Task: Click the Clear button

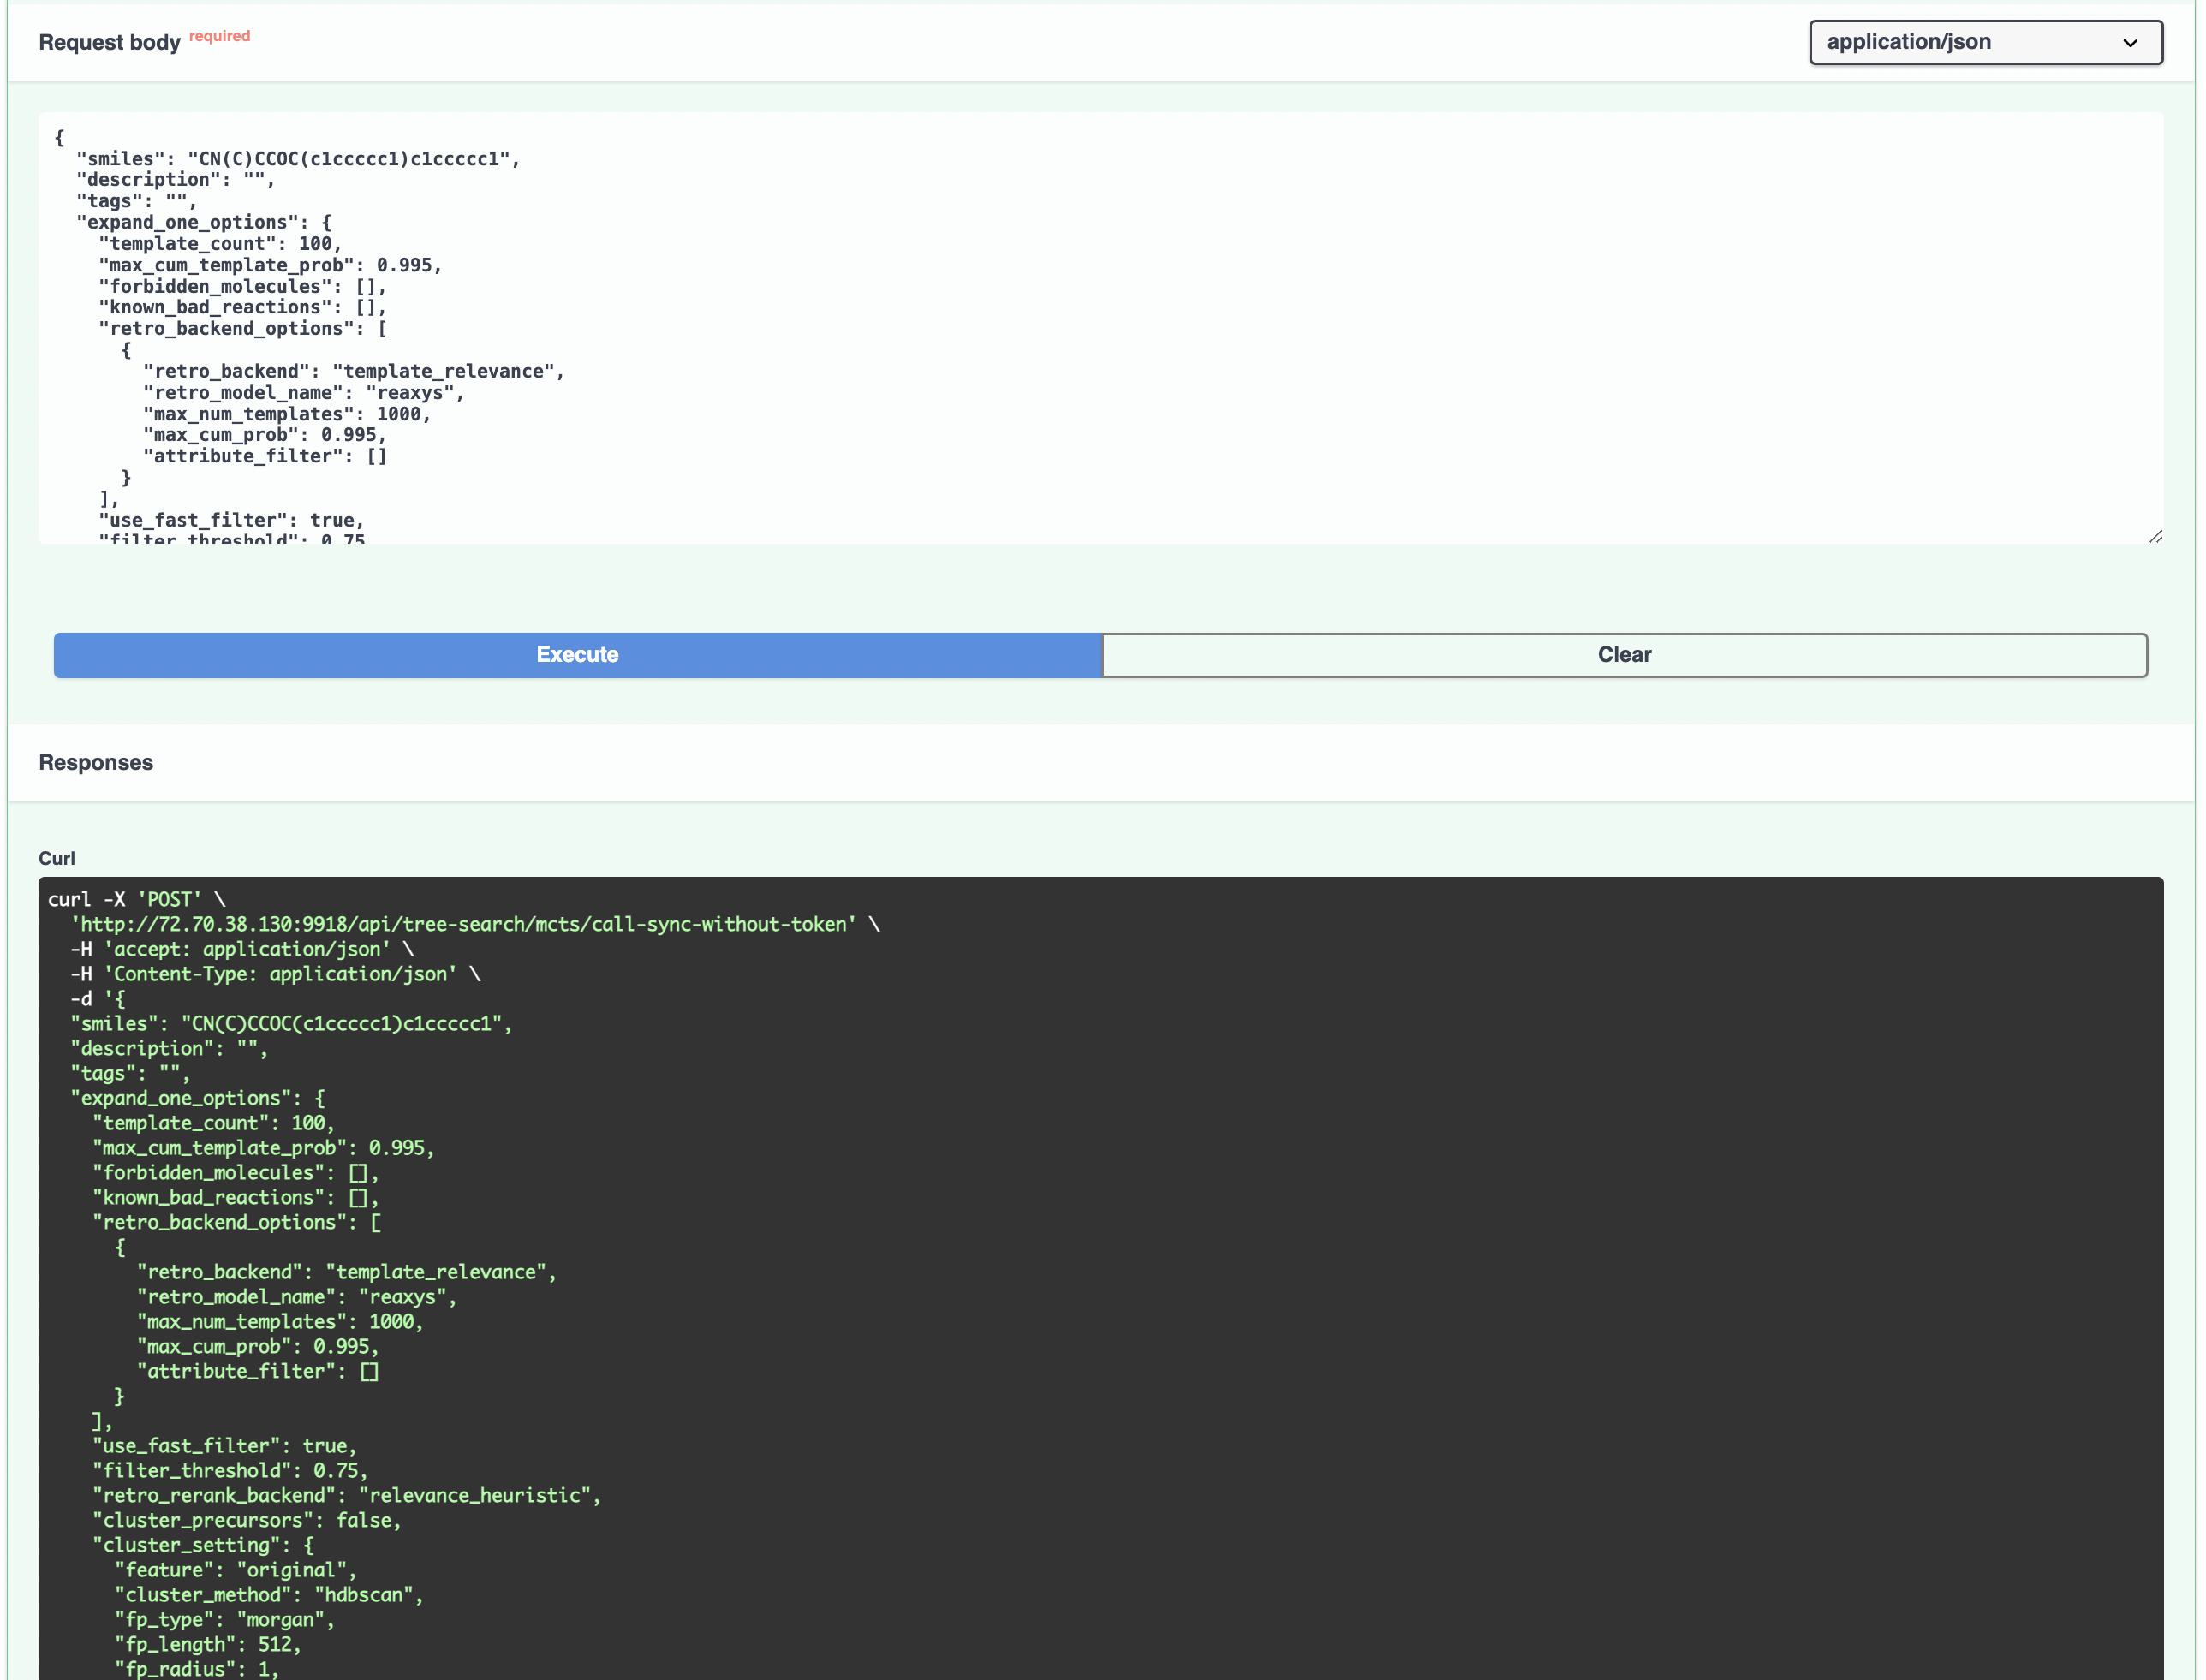Action: [x=1624, y=655]
